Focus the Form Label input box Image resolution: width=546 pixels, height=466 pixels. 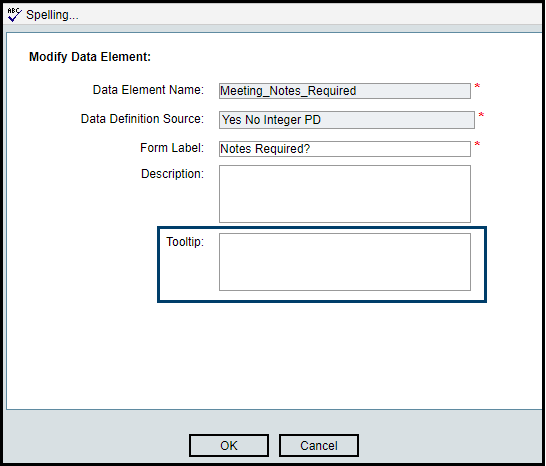(x=345, y=149)
